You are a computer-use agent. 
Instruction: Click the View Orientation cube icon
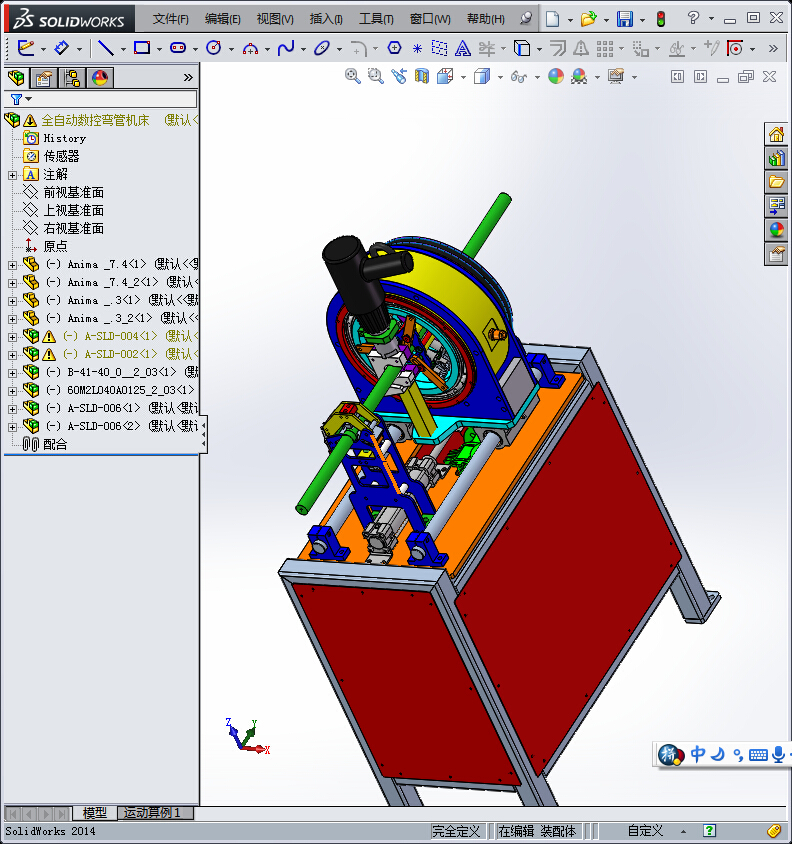(445, 76)
